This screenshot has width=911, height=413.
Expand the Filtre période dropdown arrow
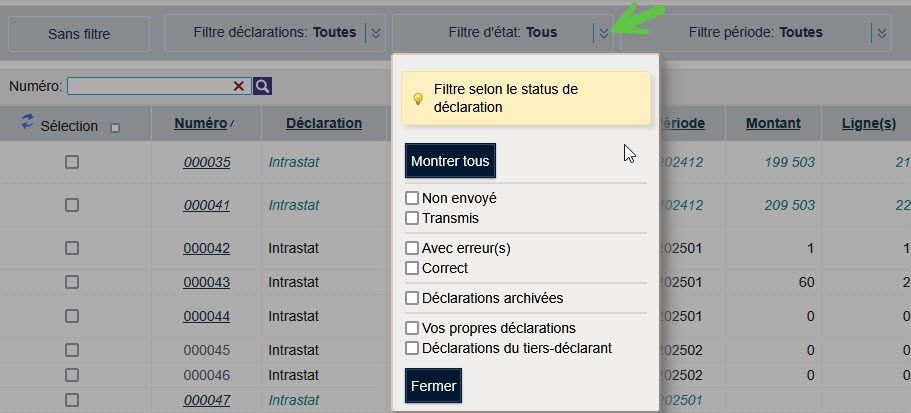point(882,33)
